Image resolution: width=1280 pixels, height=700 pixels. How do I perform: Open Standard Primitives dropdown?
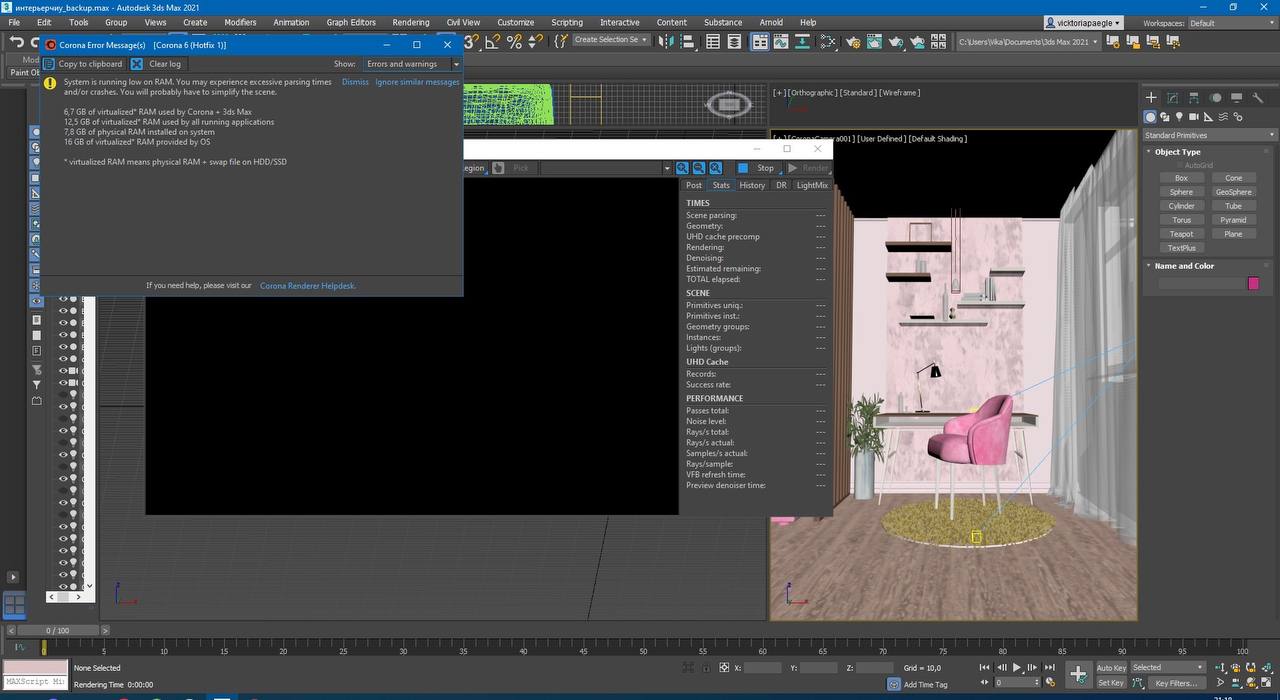tap(1210, 135)
